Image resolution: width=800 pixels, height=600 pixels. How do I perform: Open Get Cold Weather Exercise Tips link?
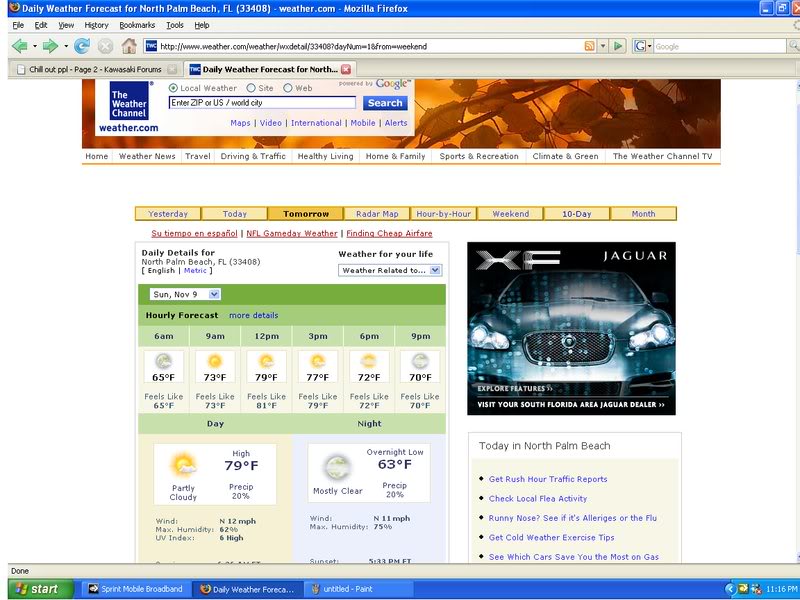click(552, 537)
